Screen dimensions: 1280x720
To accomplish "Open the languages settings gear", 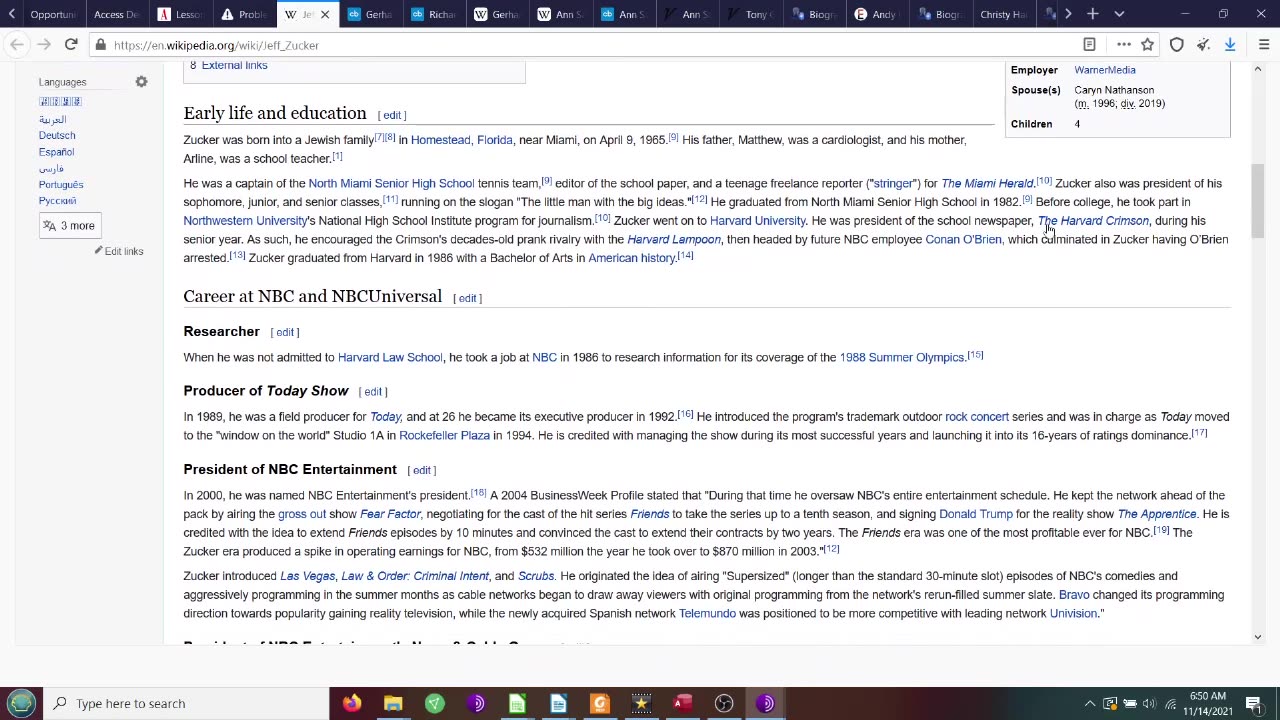I will [141, 82].
